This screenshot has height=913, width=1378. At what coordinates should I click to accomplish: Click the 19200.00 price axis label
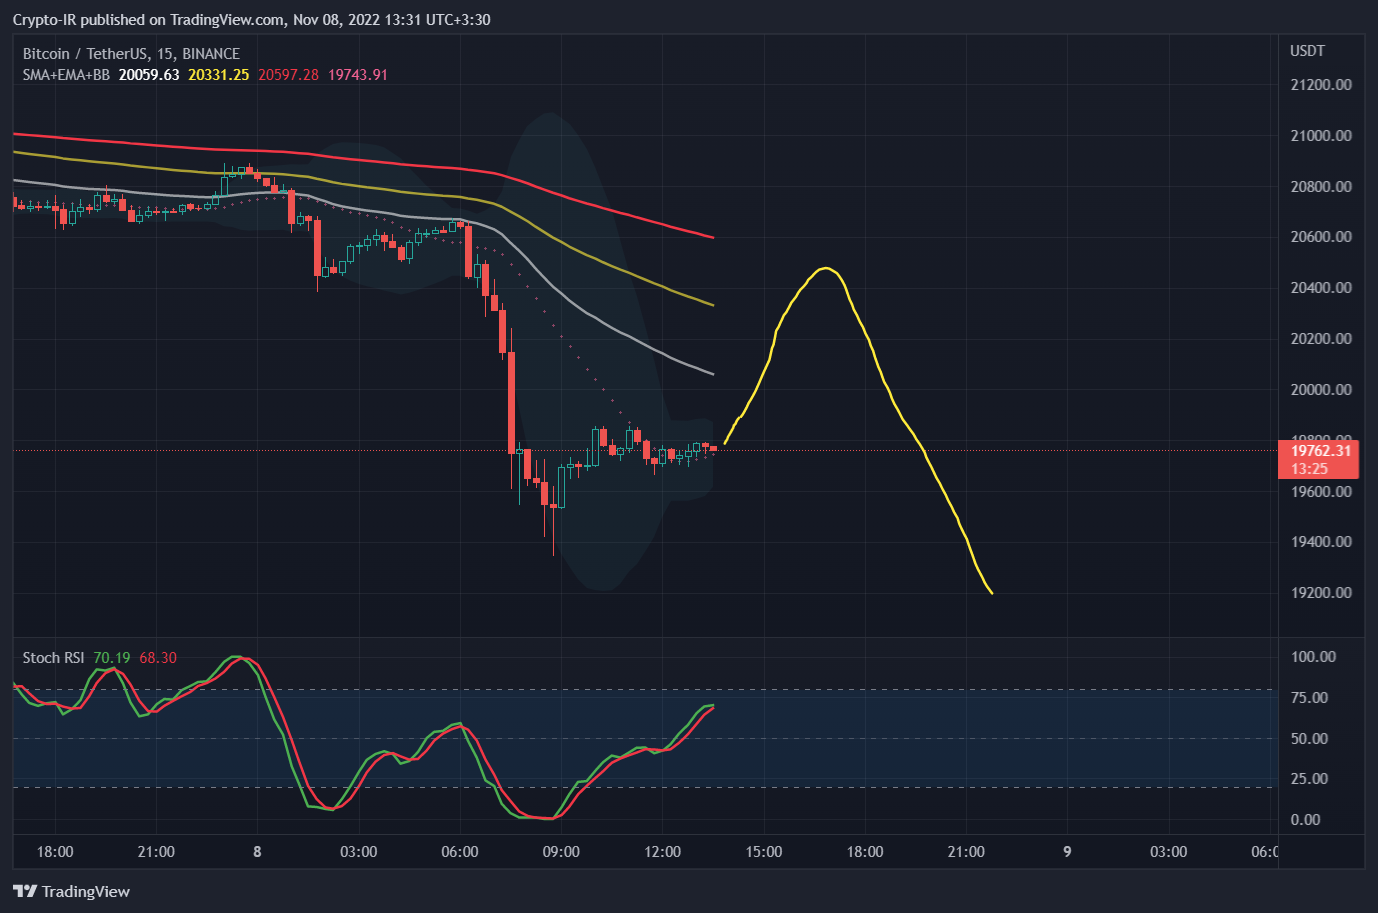(x=1321, y=593)
